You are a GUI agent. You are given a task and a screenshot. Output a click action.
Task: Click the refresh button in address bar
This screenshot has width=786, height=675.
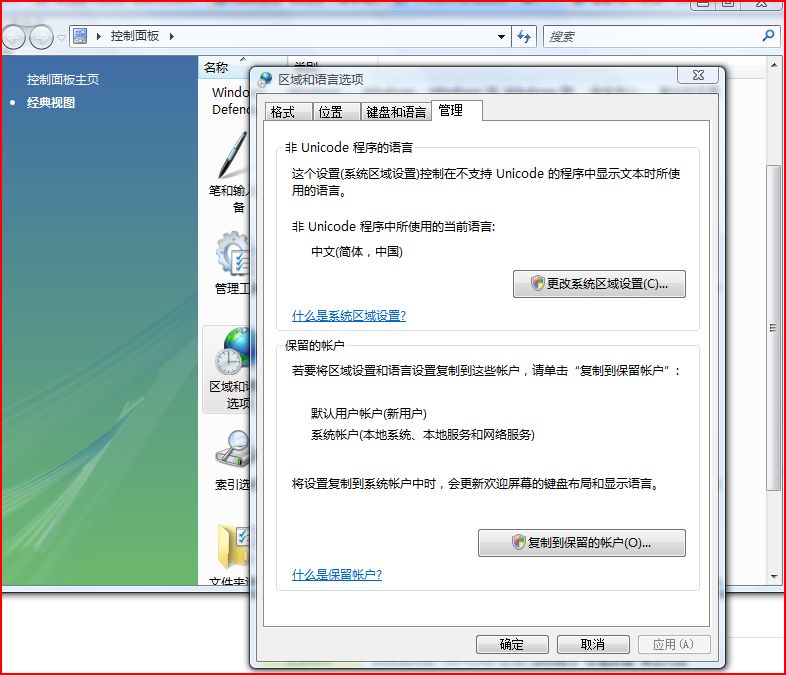(524, 37)
